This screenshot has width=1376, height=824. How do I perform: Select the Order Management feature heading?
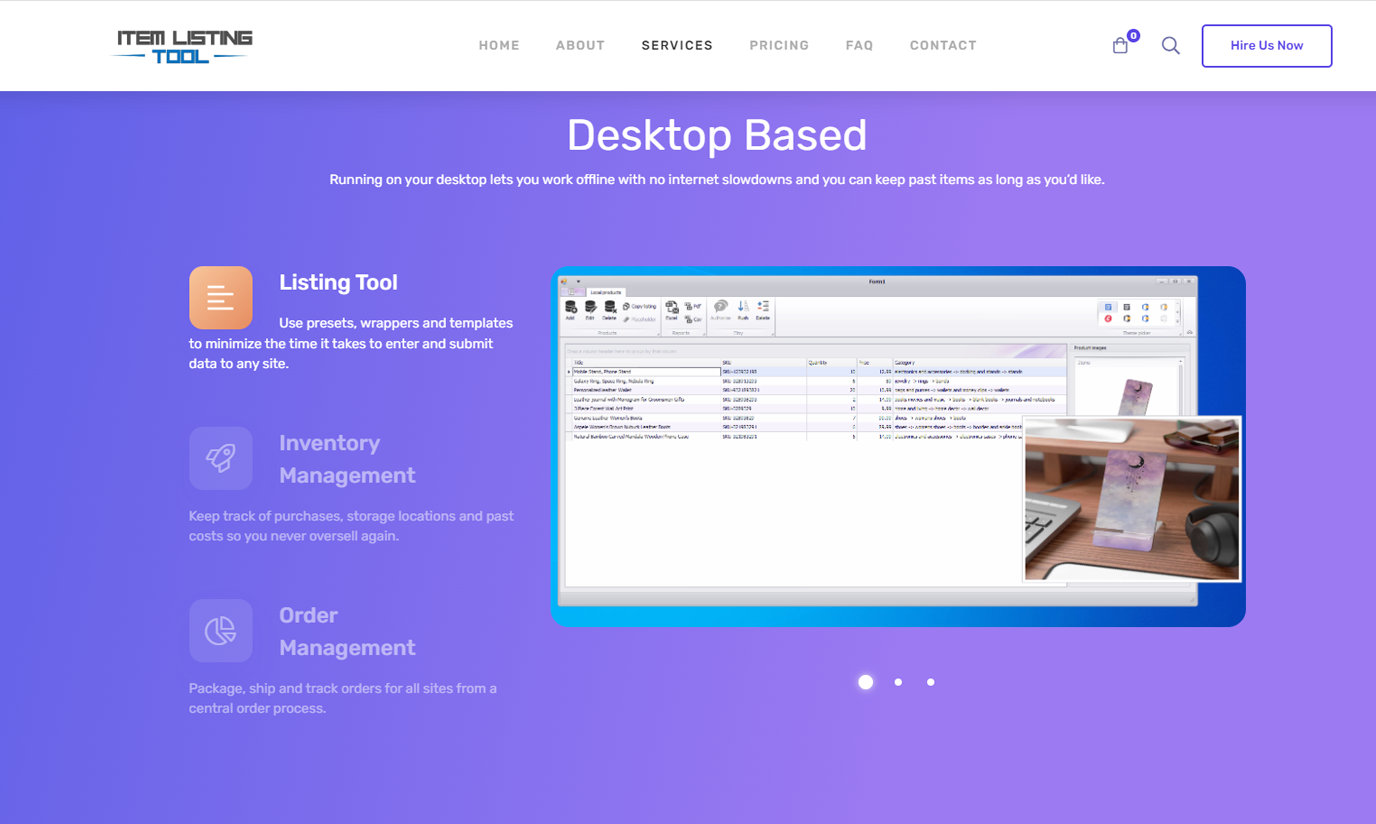(346, 631)
